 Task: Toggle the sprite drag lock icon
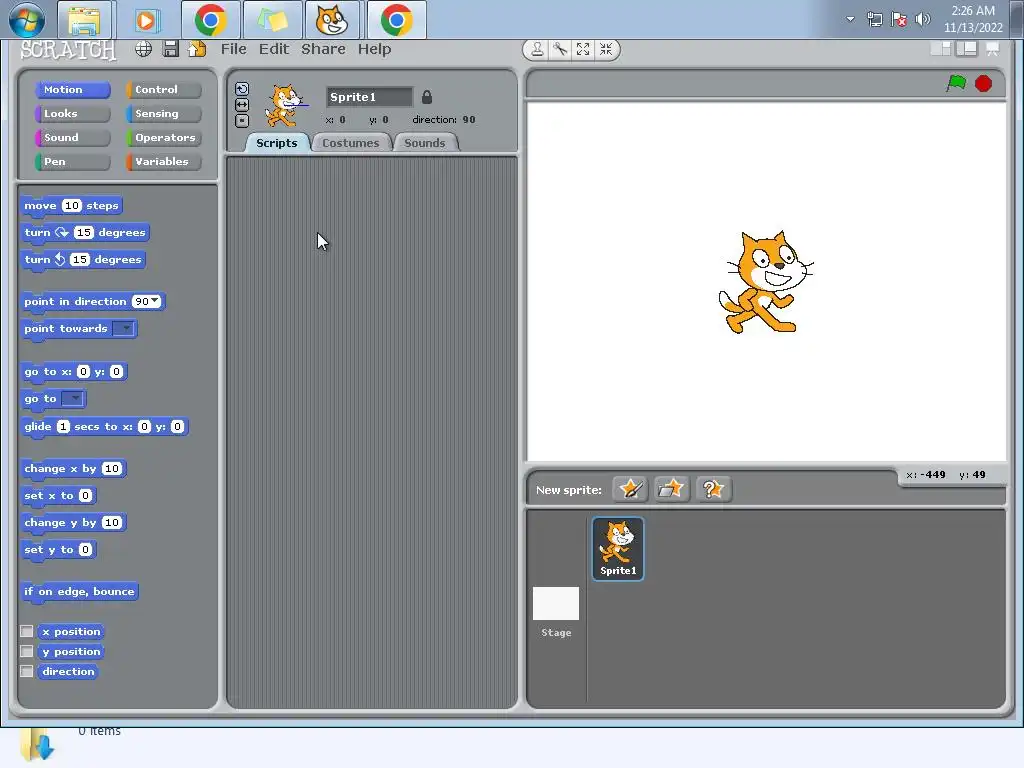click(x=426, y=97)
